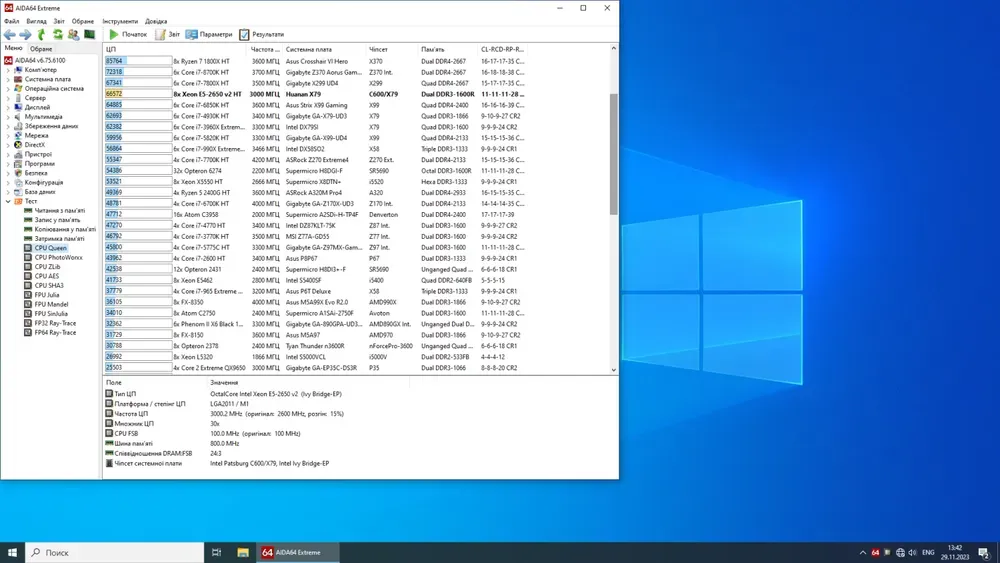1000x563 pixels.
Task: Select FPU Julia benchmark in tree
Action: 48,295
